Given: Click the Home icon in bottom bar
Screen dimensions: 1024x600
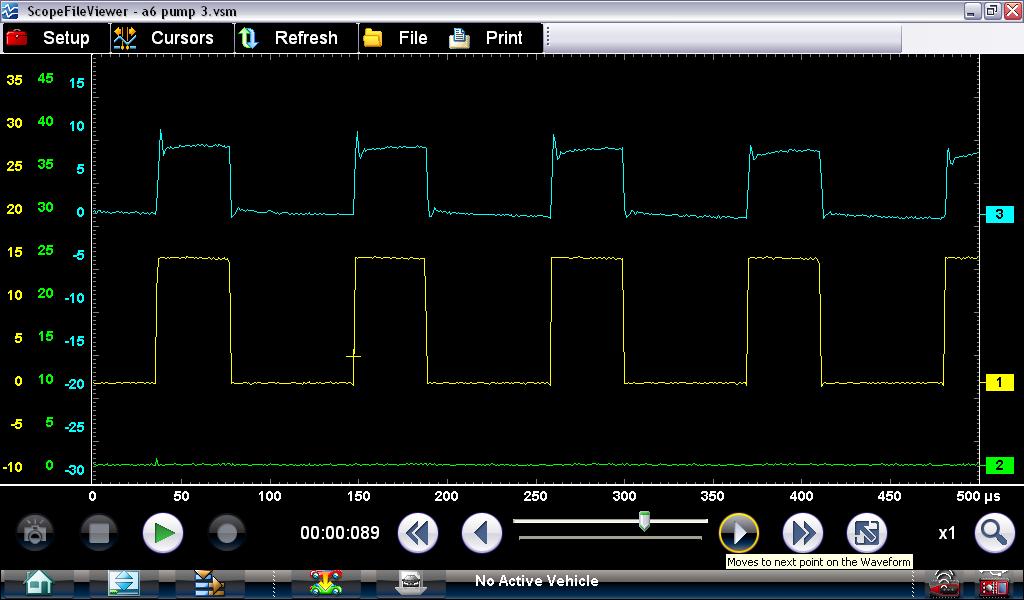Looking at the screenshot, I should pyautogui.click(x=38, y=582).
